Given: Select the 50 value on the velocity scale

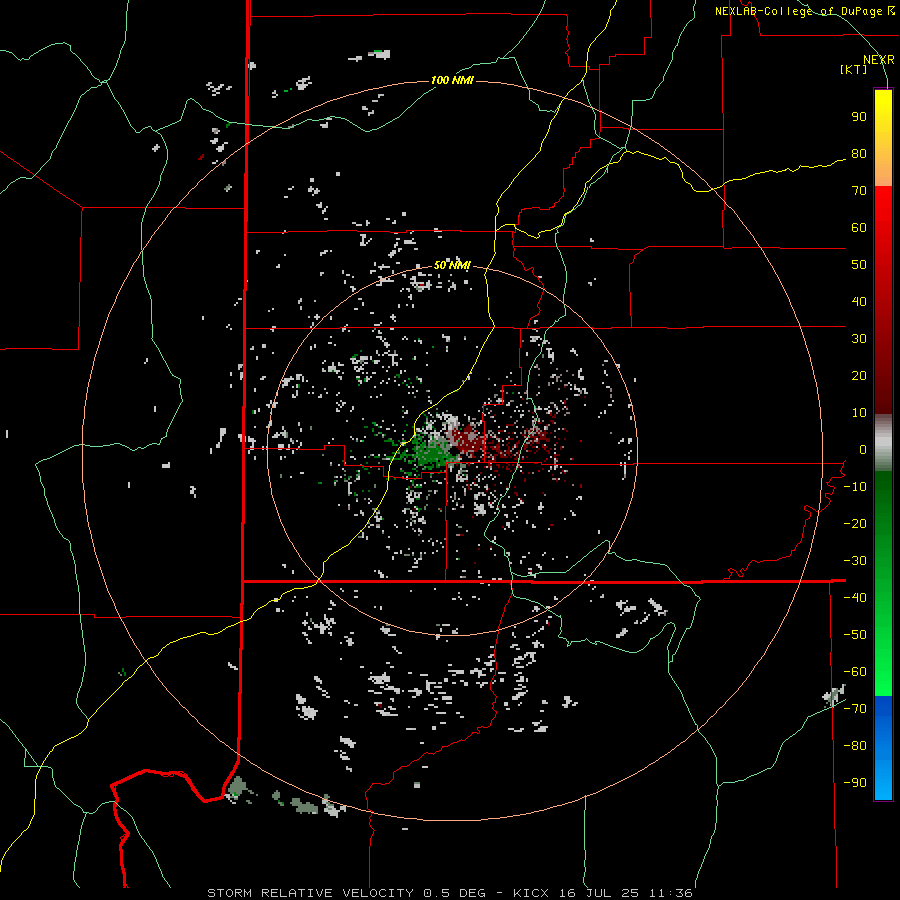Looking at the screenshot, I should tap(859, 265).
